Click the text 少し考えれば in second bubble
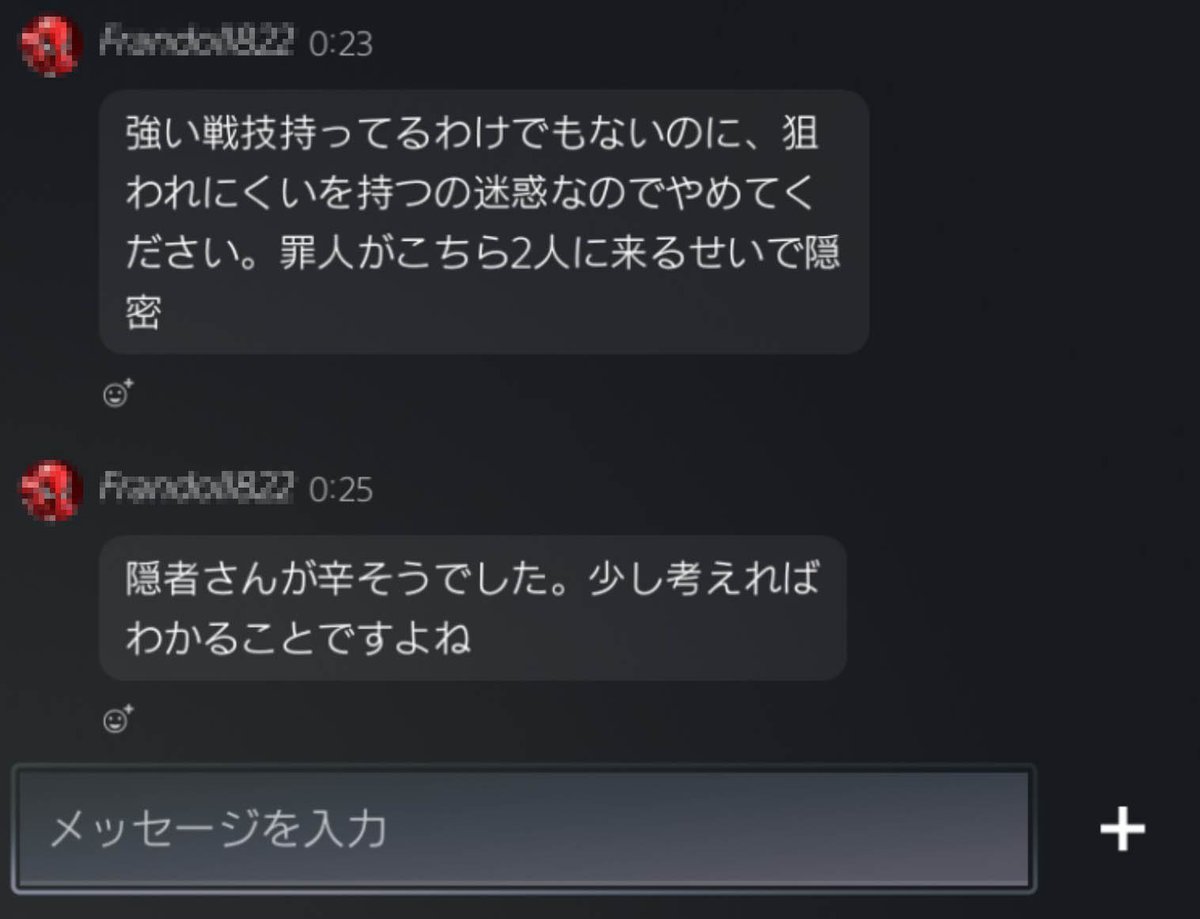 point(703,579)
